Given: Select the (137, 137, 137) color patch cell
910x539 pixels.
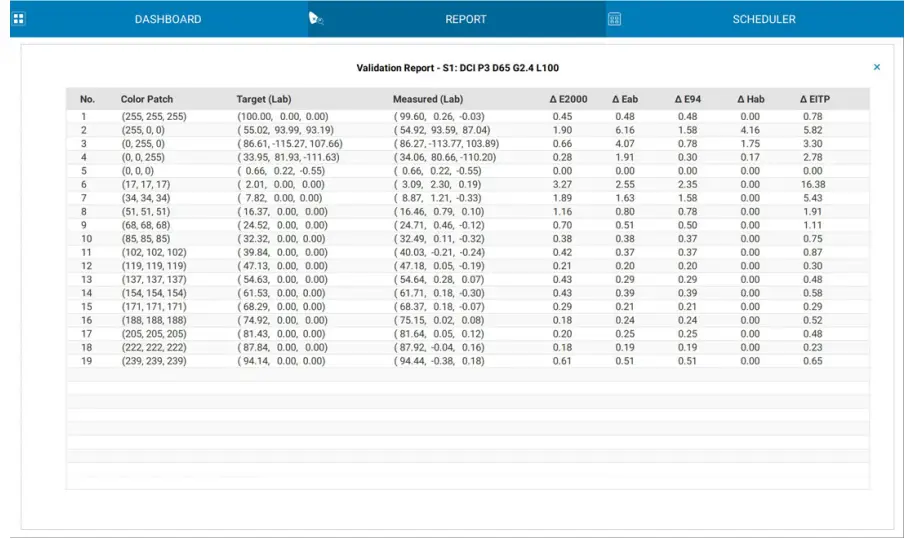Looking at the screenshot, I should pyautogui.click(x=154, y=280).
